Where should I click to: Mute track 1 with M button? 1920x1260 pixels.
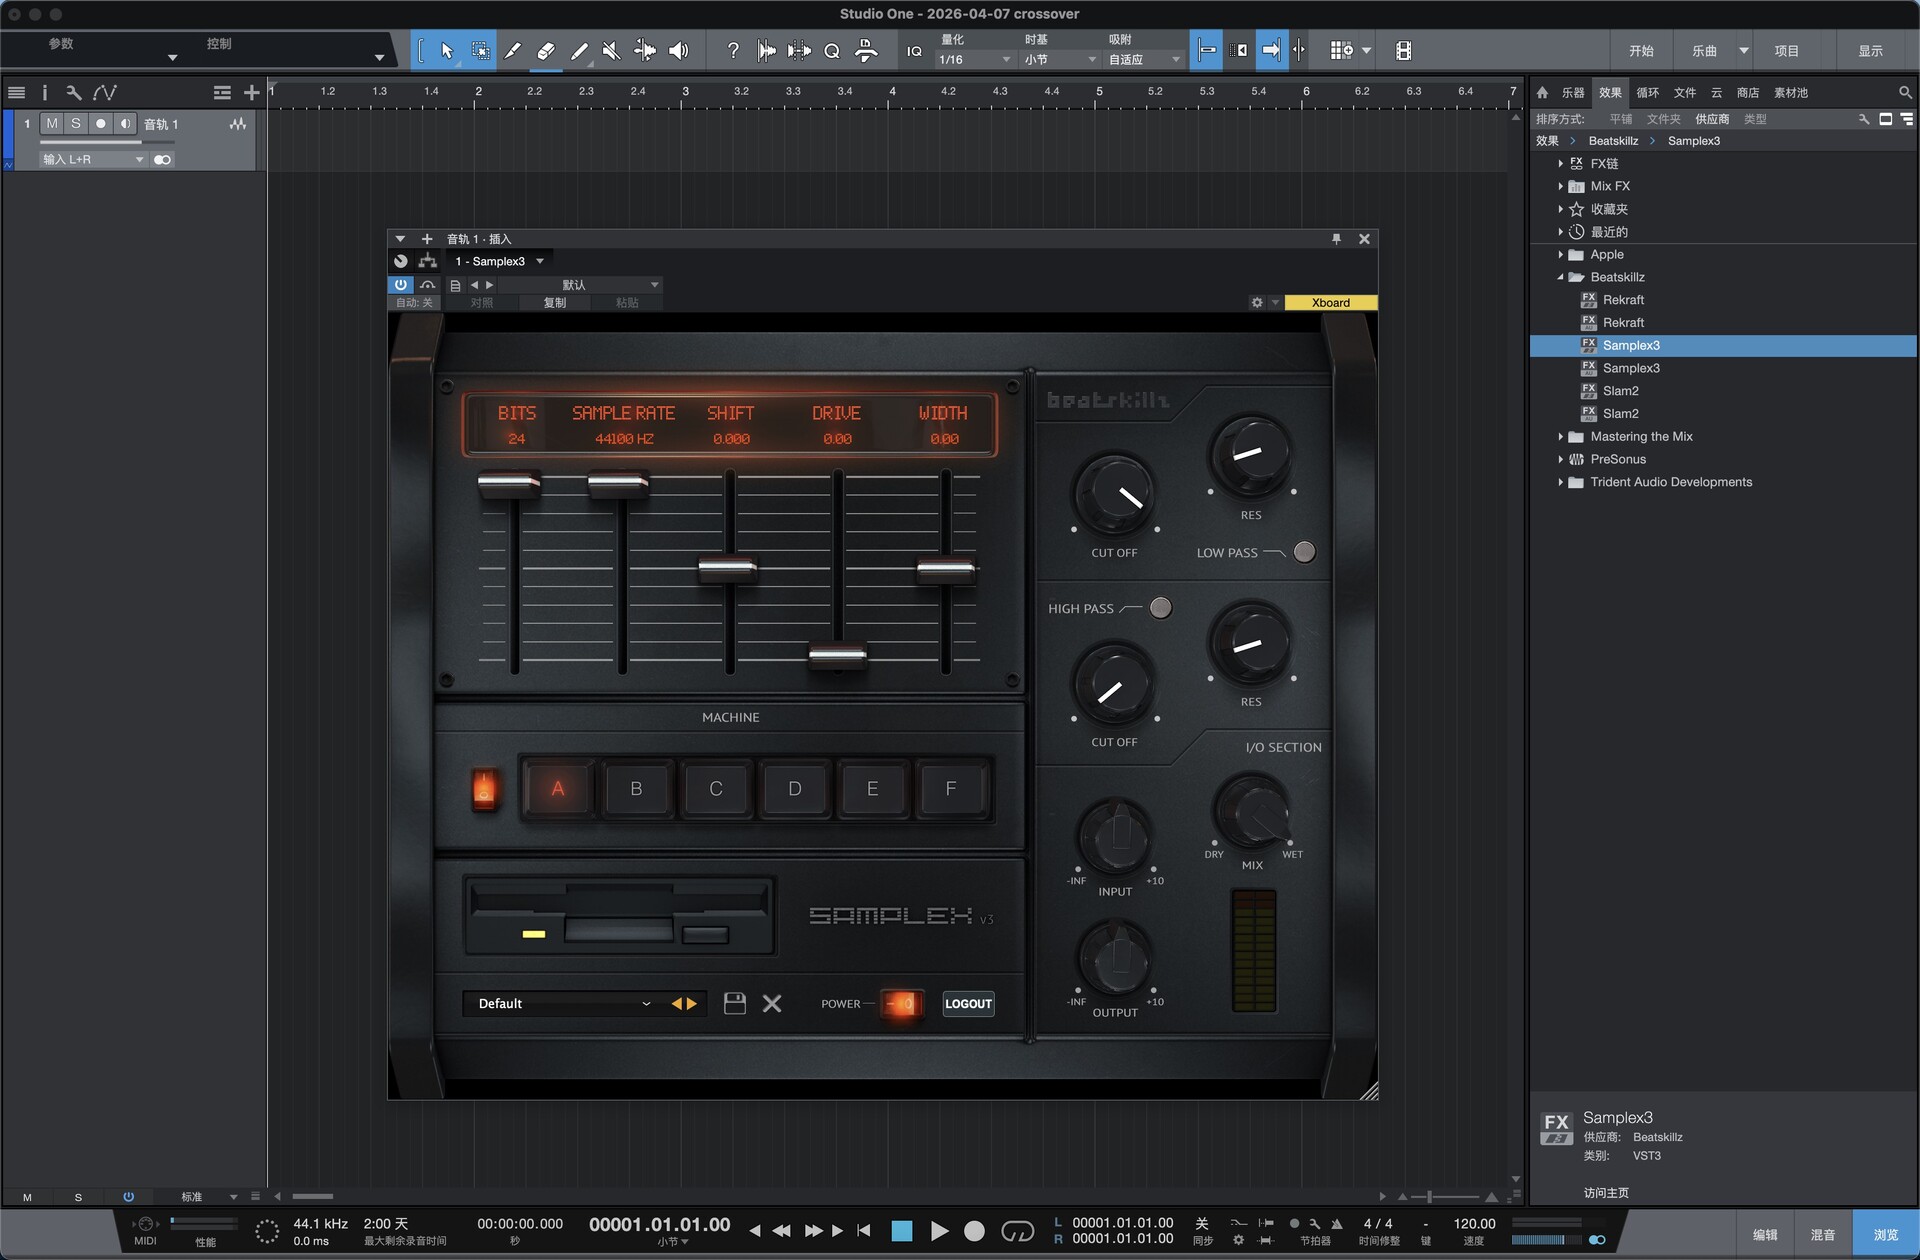pyautogui.click(x=52, y=124)
